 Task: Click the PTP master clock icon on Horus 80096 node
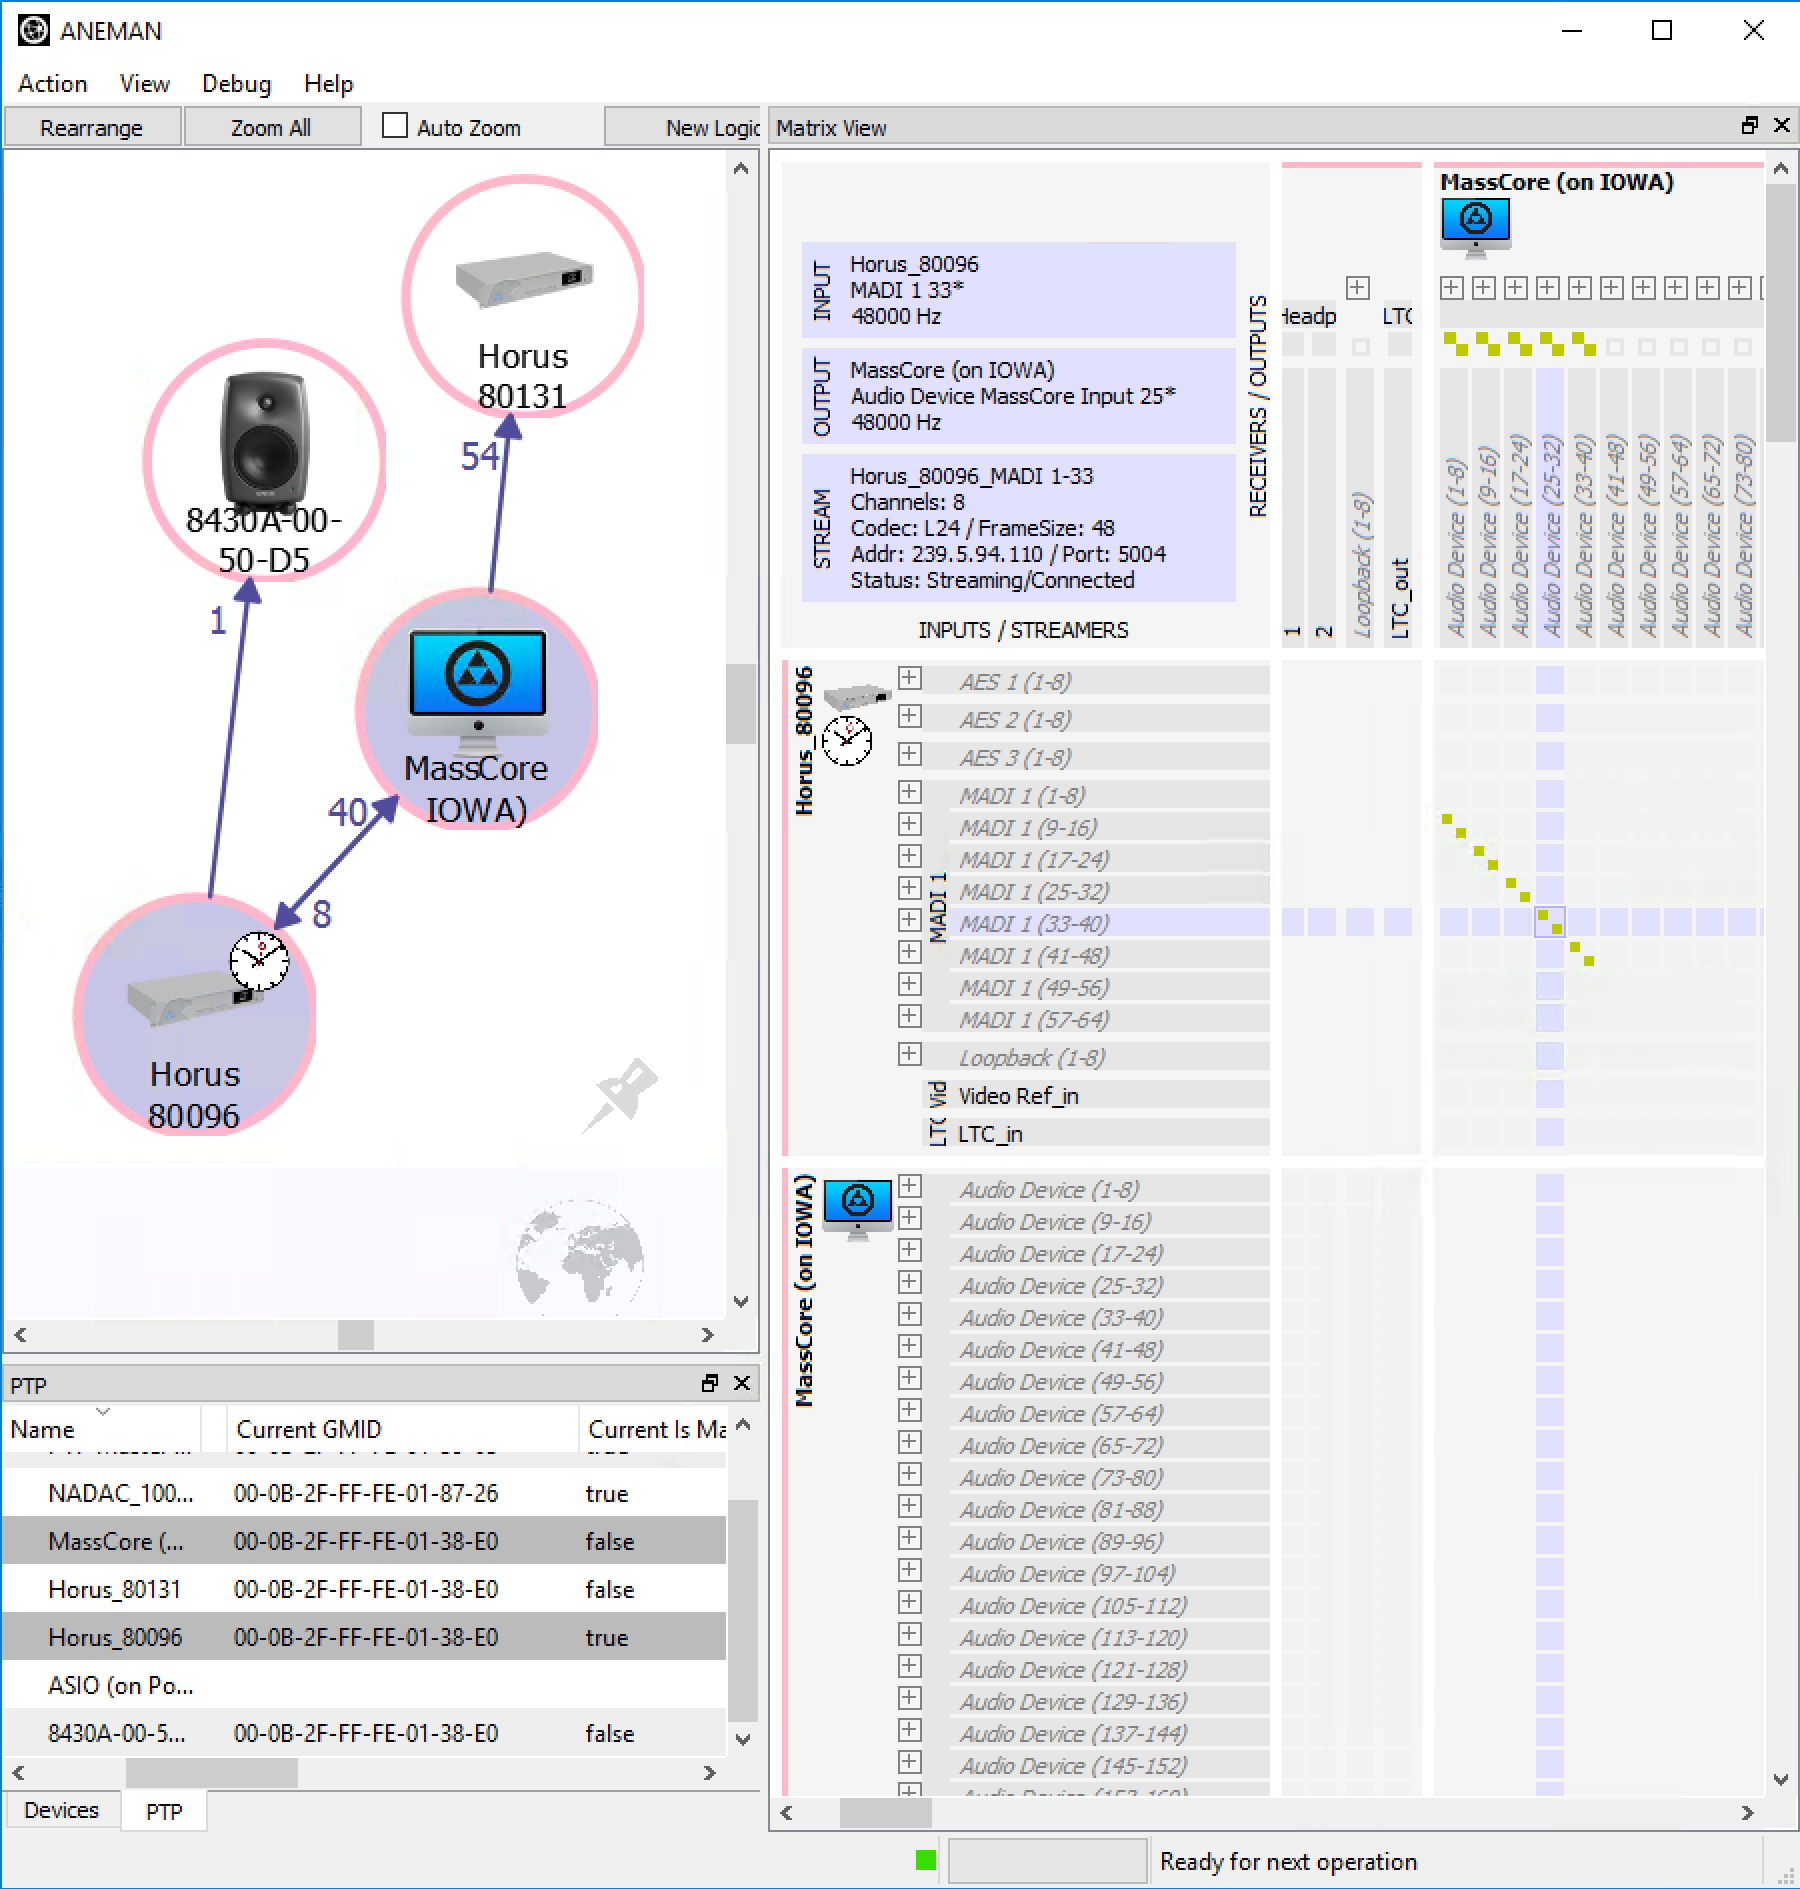259,961
